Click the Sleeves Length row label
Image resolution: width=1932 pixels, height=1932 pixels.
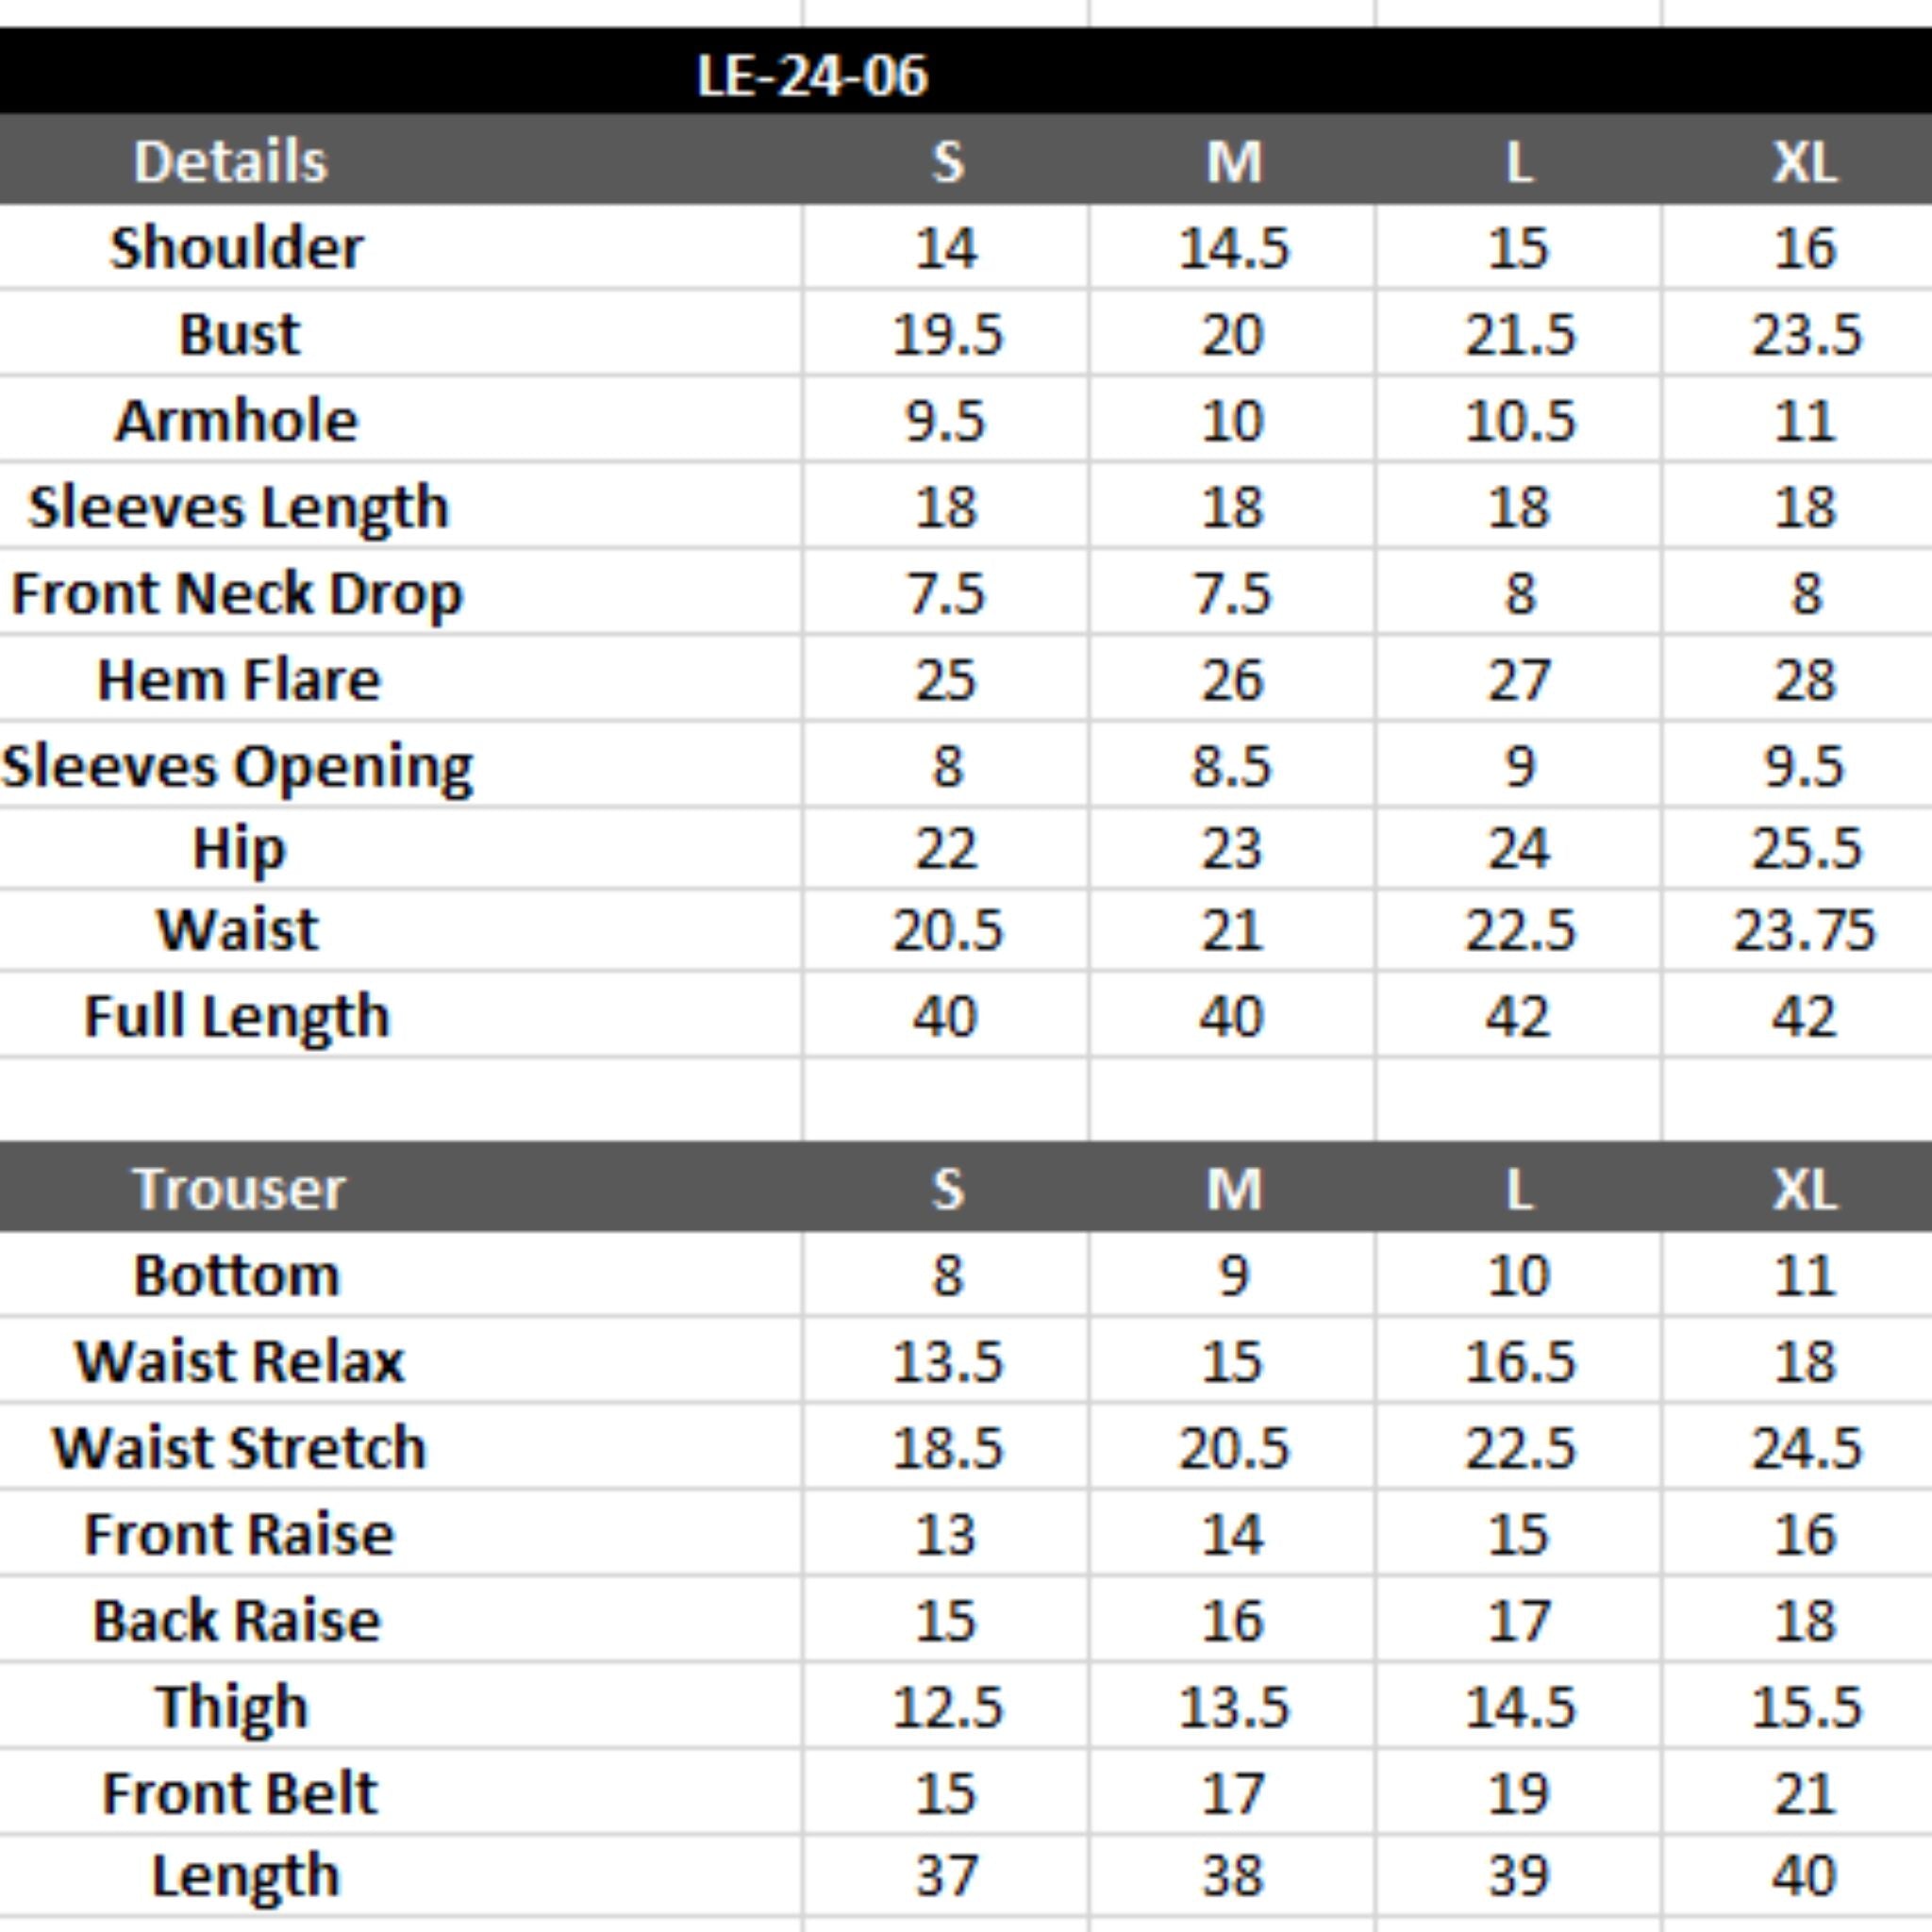[x=238, y=507]
